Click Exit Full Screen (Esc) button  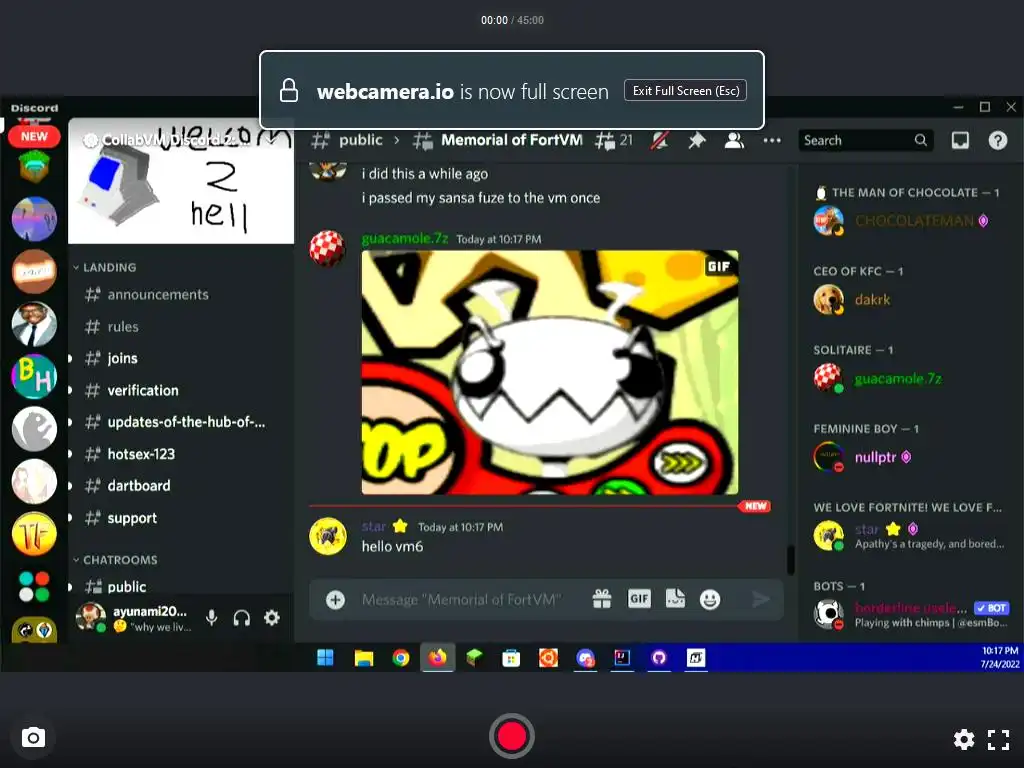[x=686, y=91]
